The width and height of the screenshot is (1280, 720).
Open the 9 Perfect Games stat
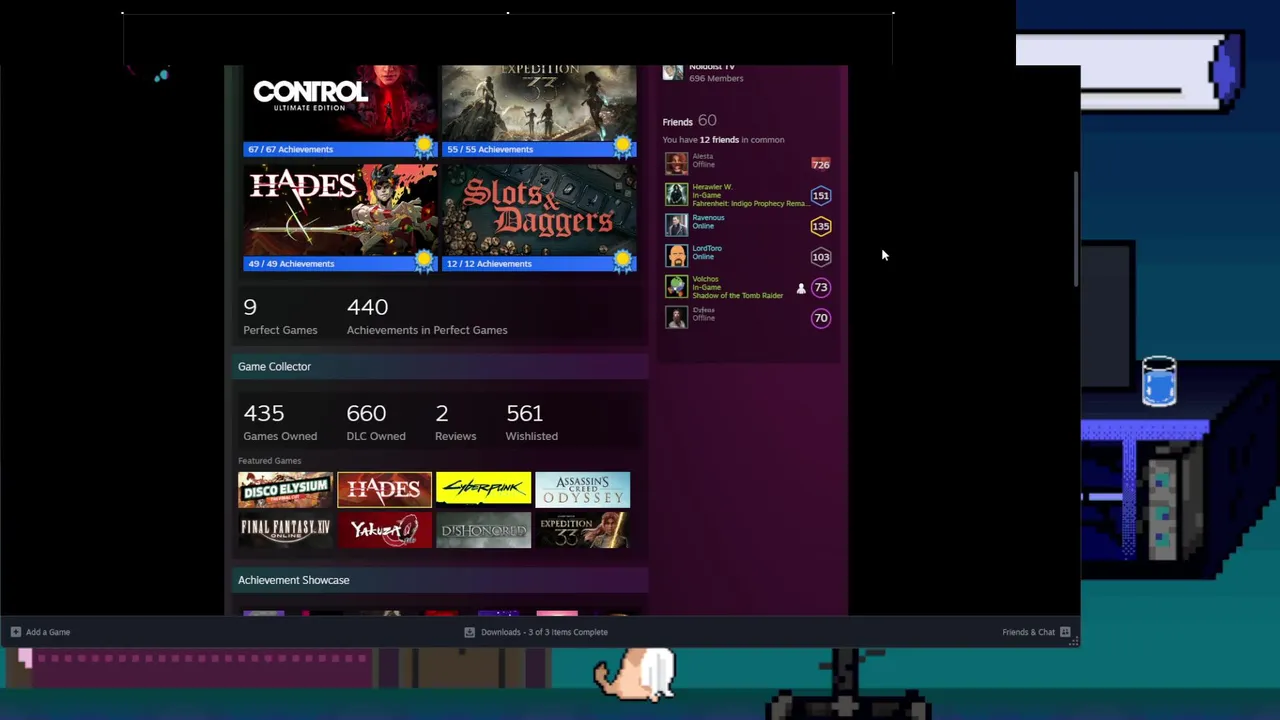tap(280, 316)
